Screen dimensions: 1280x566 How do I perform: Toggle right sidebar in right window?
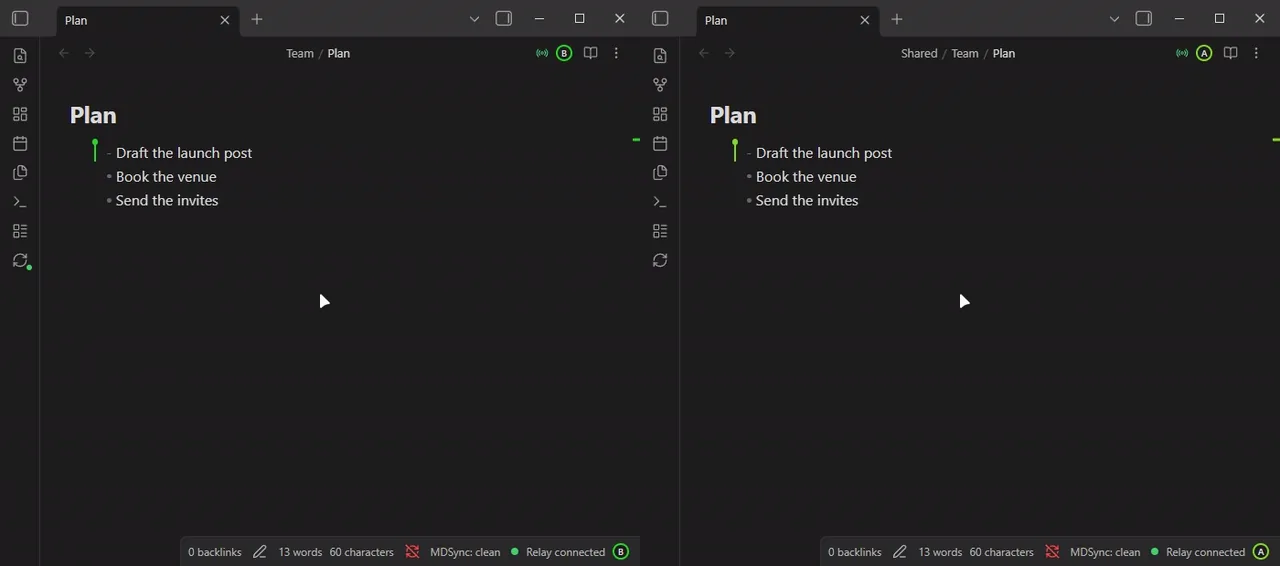pos(1144,19)
